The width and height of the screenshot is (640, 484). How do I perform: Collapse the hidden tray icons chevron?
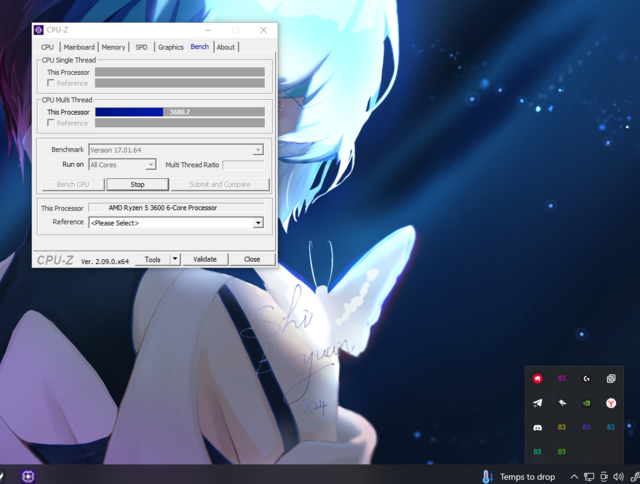(x=574, y=476)
